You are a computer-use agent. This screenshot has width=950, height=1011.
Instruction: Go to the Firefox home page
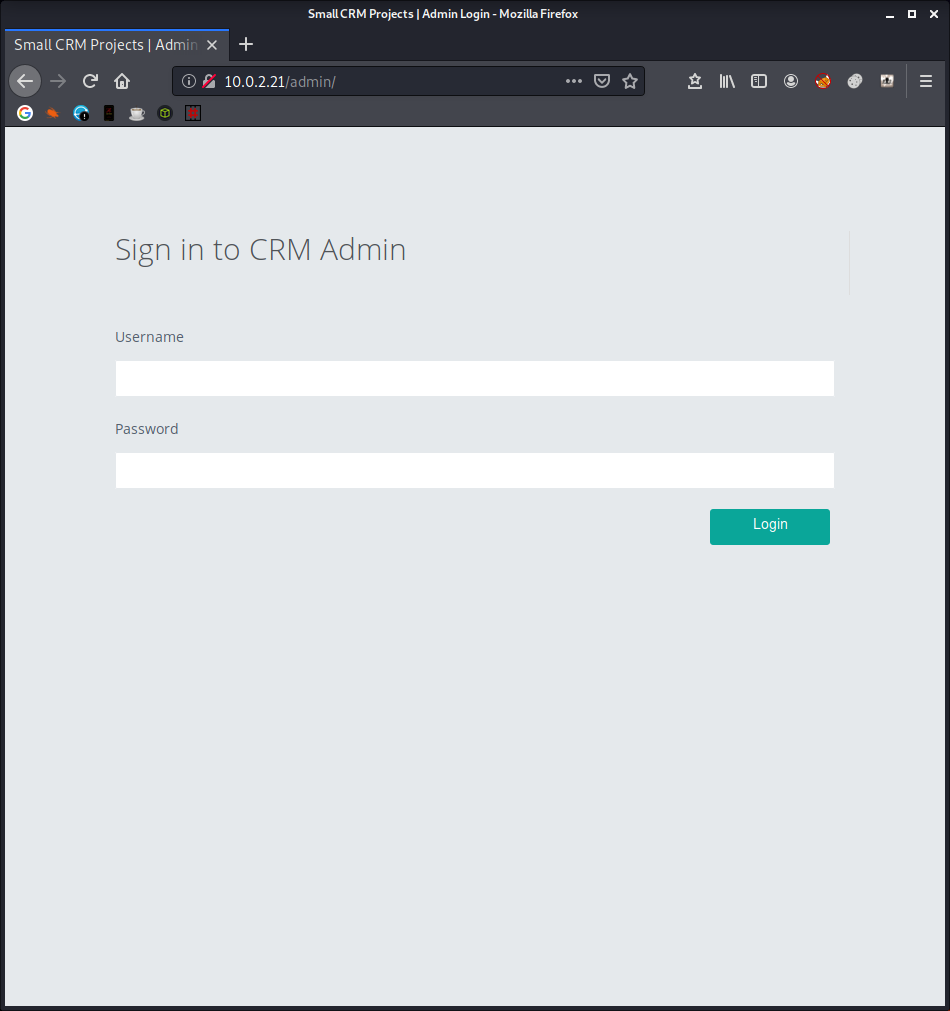tap(122, 81)
